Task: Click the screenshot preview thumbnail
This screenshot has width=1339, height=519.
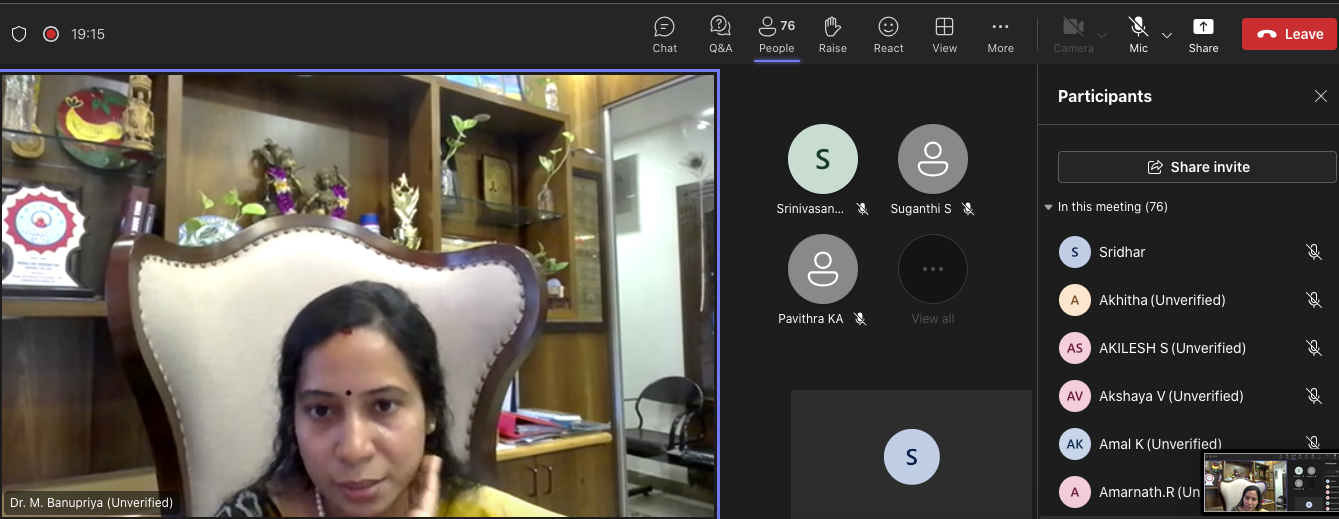Action: 1269,485
